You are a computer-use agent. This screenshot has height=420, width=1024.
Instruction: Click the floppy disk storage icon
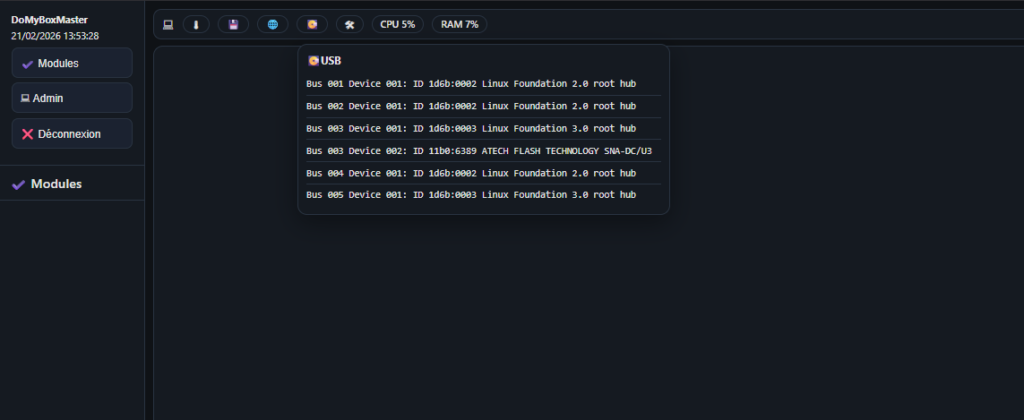pyautogui.click(x=233, y=24)
